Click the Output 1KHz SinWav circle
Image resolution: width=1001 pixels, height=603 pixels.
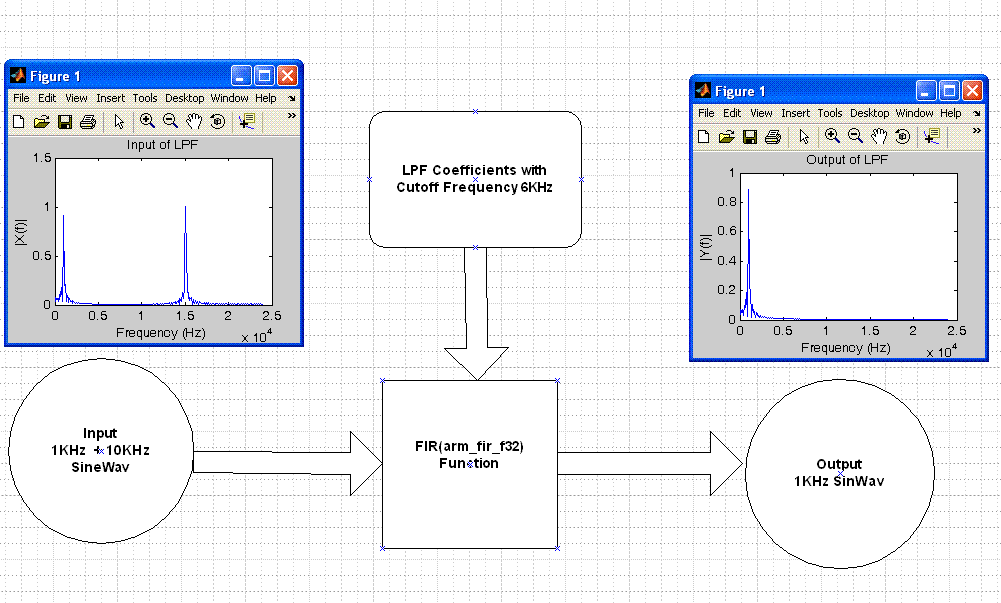839,473
